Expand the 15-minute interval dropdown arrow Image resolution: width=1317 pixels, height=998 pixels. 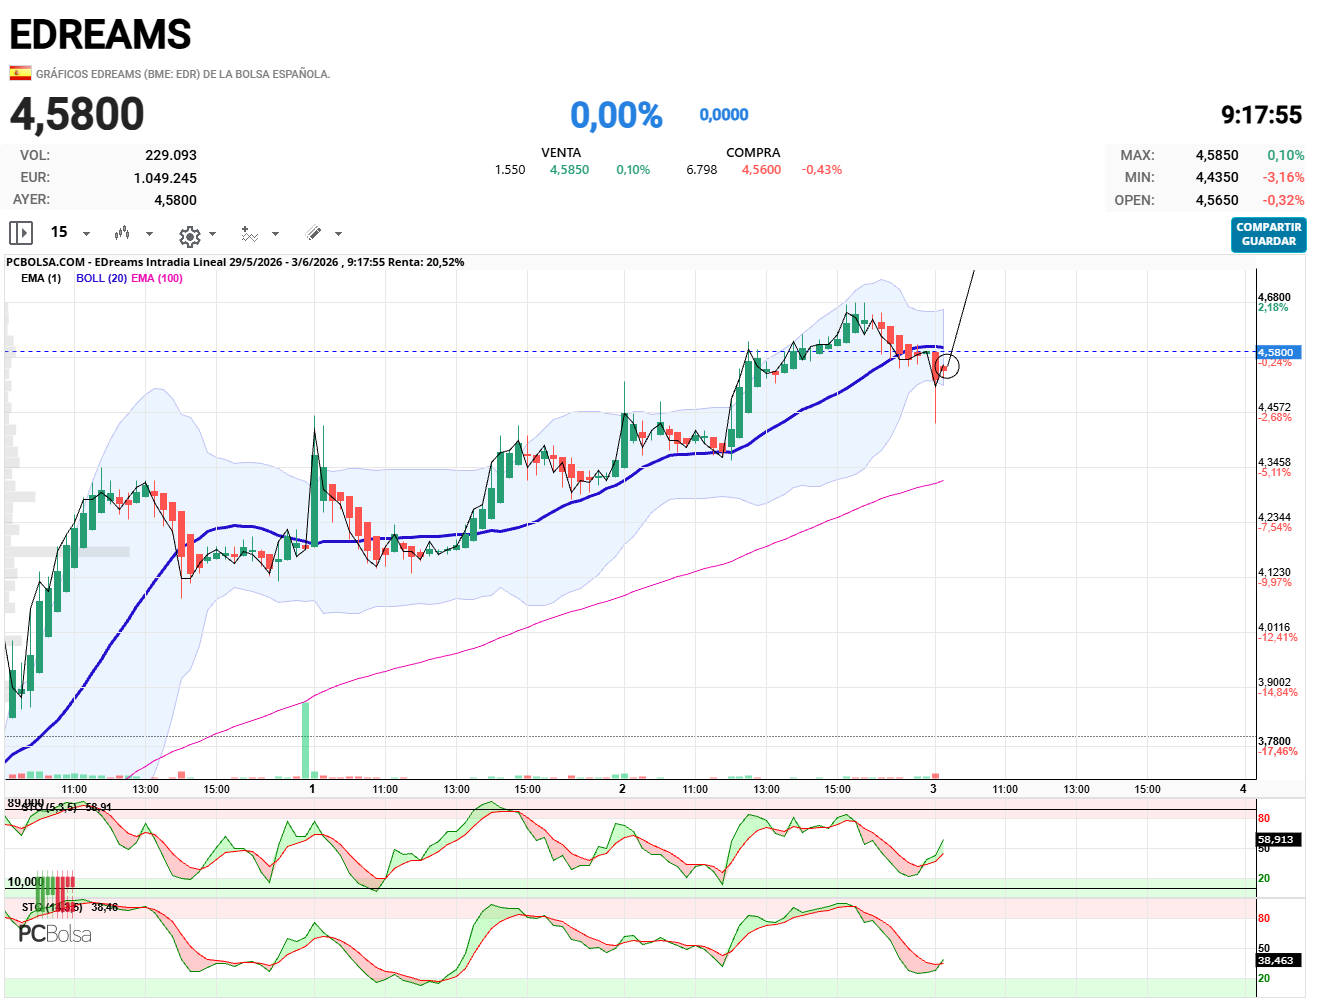click(x=86, y=234)
